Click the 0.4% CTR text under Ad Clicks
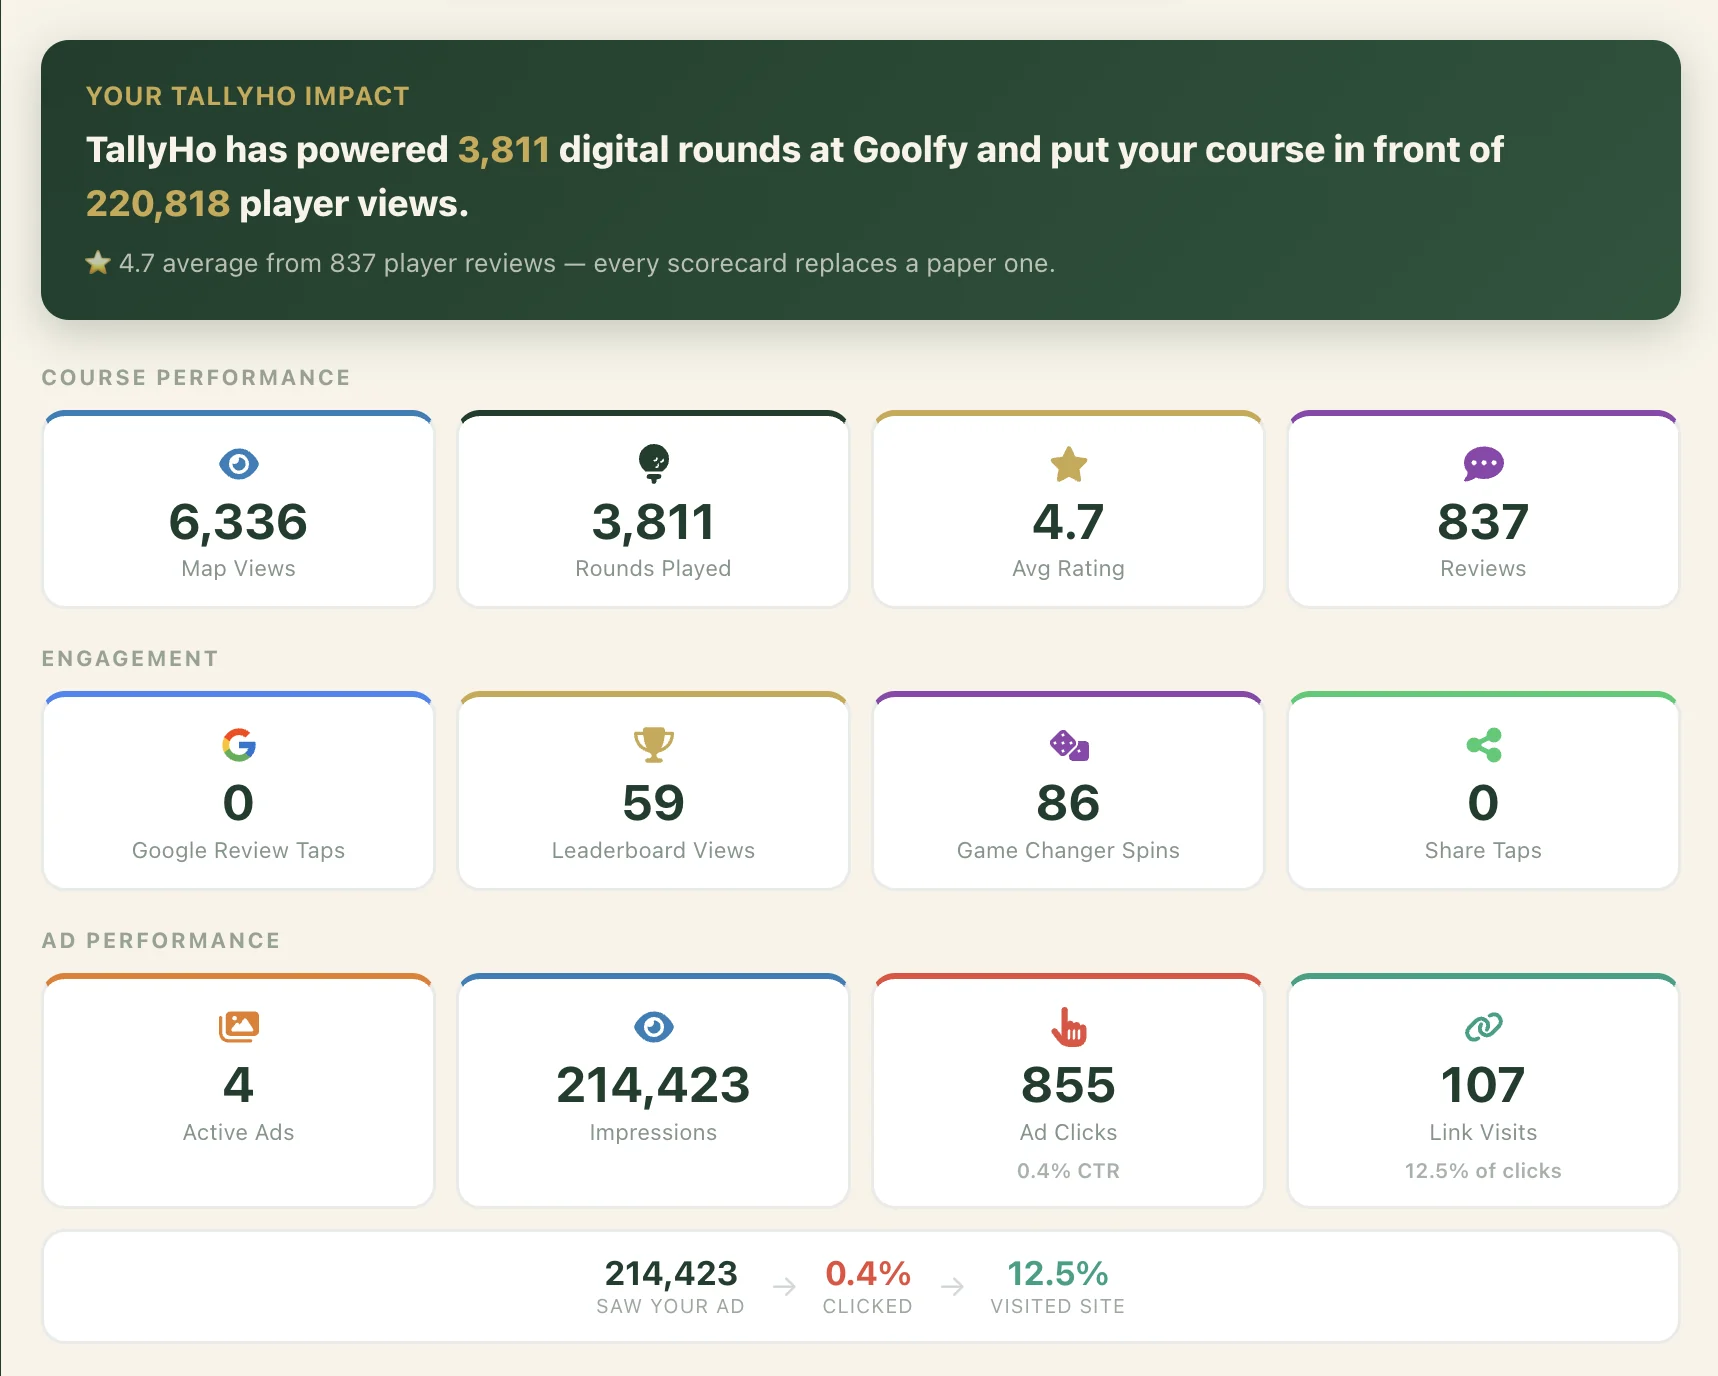Screen dimensions: 1718x1376 click(1068, 1171)
